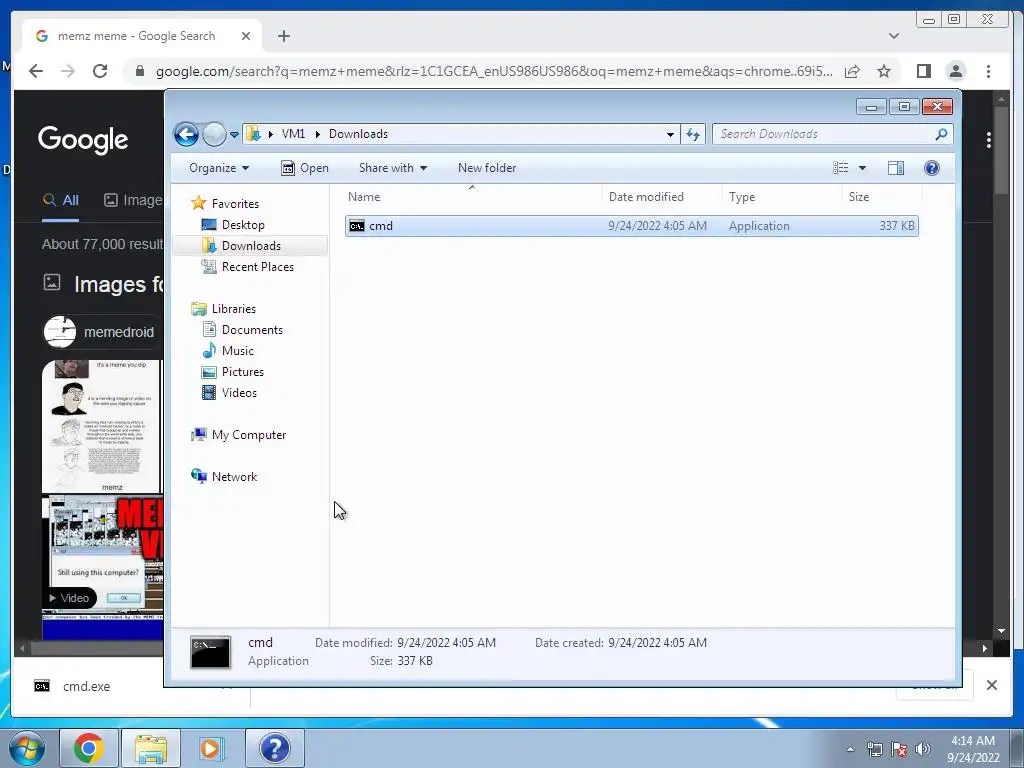Click the search magnifier icon in Explorer
The height and width of the screenshot is (768, 1024).
tap(941, 134)
